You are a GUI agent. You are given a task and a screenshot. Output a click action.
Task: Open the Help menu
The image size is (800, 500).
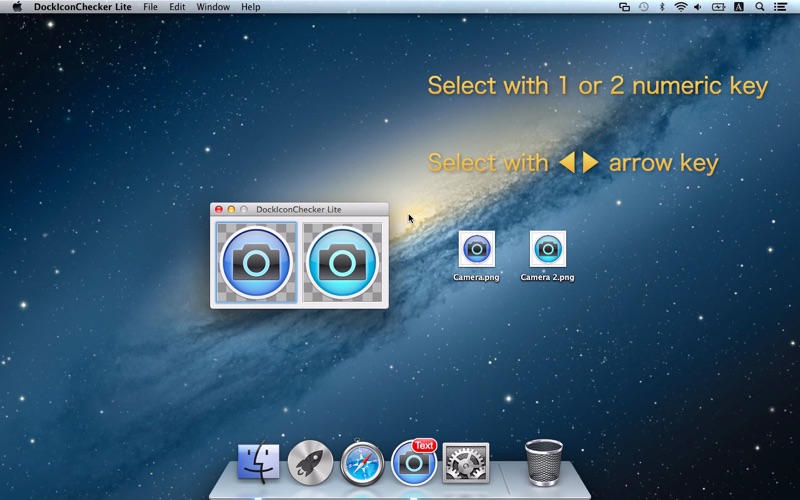click(251, 7)
